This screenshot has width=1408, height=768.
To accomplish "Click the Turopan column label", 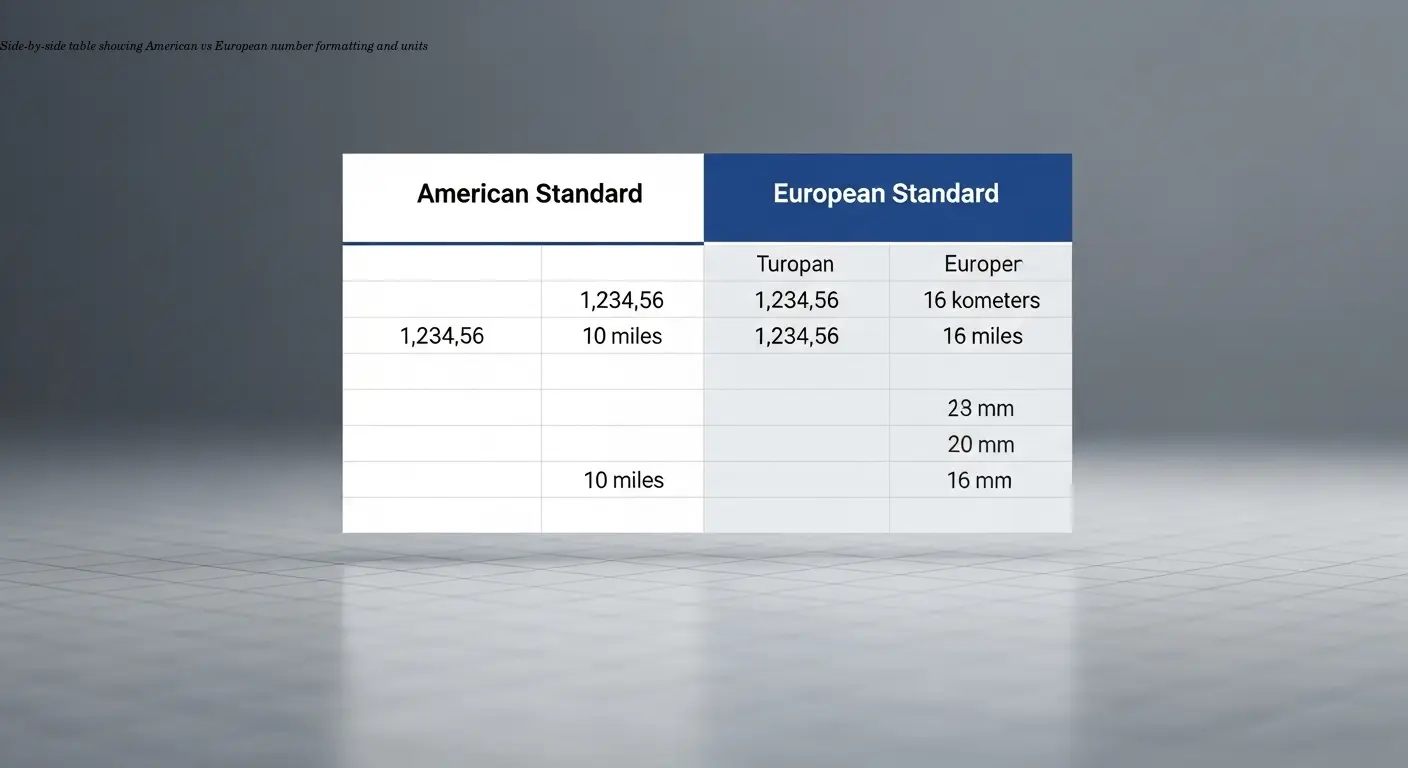I will pyautogui.click(x=795, y=263).
